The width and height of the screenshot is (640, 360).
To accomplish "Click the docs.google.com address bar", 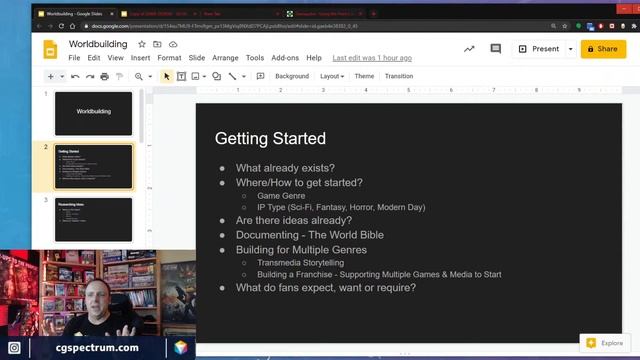I will [x=314, y=26].
